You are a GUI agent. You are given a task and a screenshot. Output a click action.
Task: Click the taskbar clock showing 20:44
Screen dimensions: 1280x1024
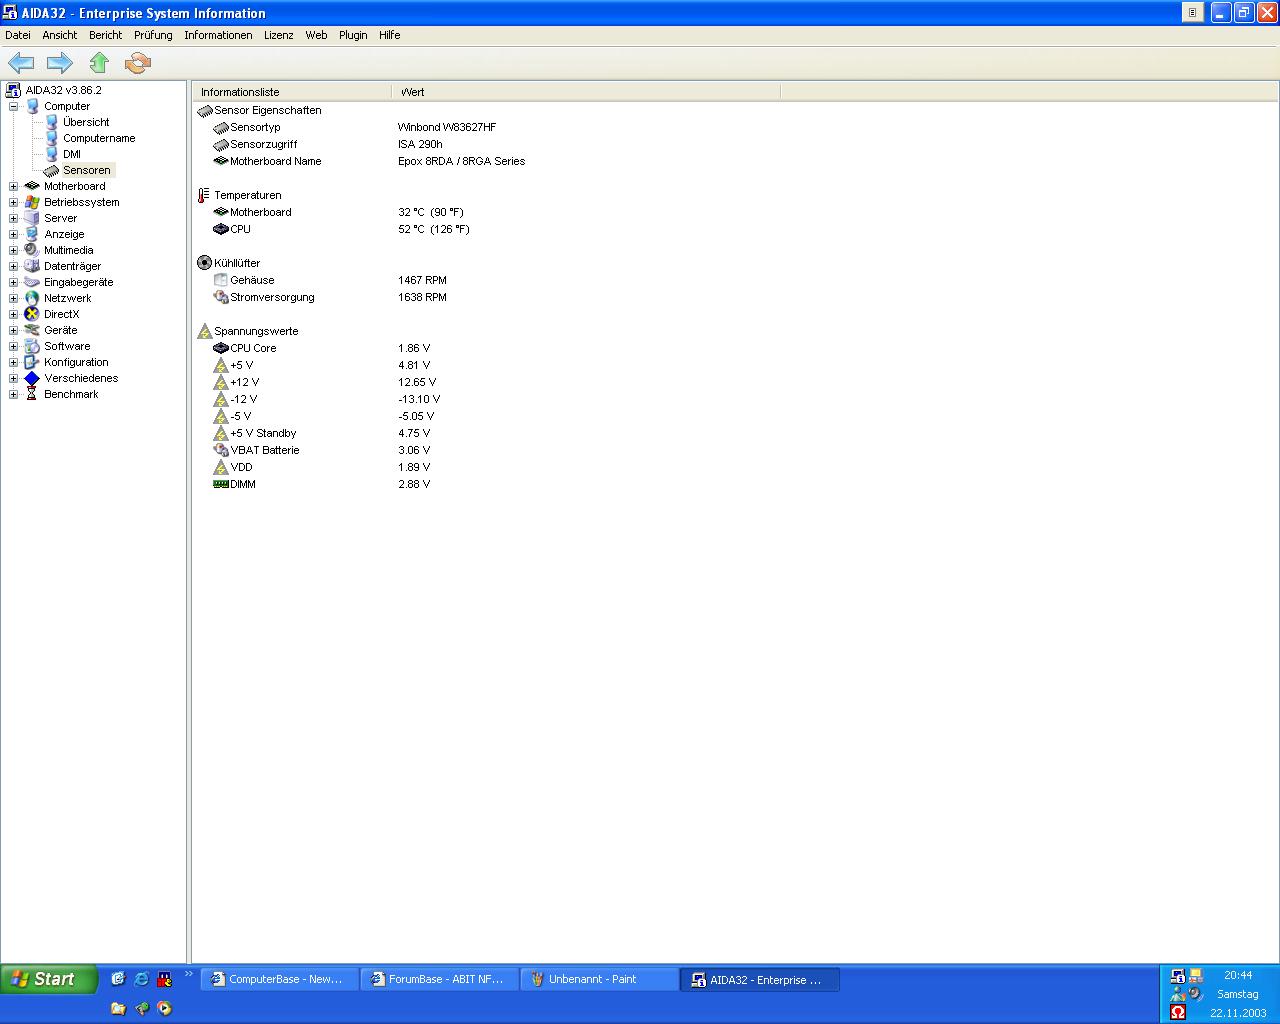[x=1238, y=975]
